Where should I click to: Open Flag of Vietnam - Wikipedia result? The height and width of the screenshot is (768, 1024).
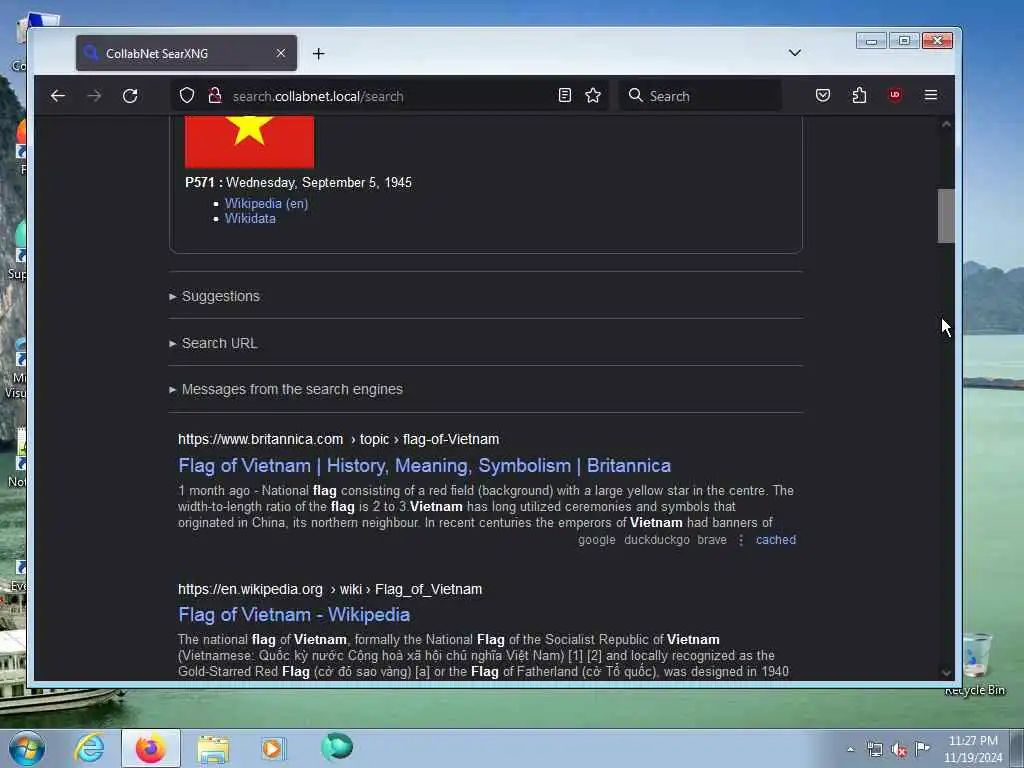[294, 615]
